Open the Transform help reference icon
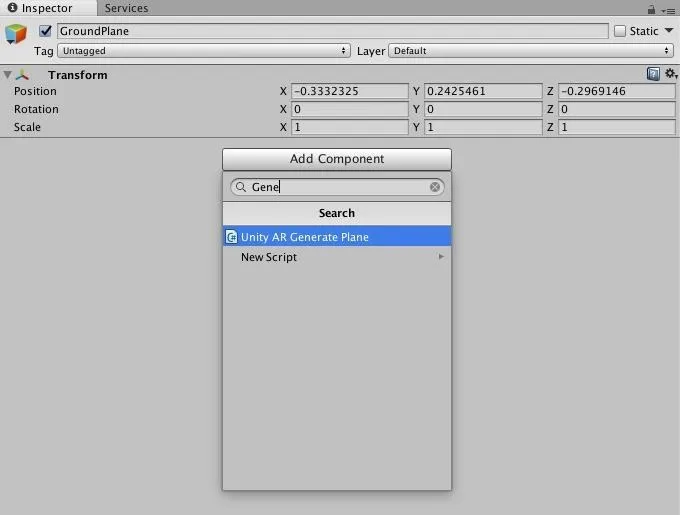Image resolution: width=680 pixels, height=515 pixels. coord(653,74)
